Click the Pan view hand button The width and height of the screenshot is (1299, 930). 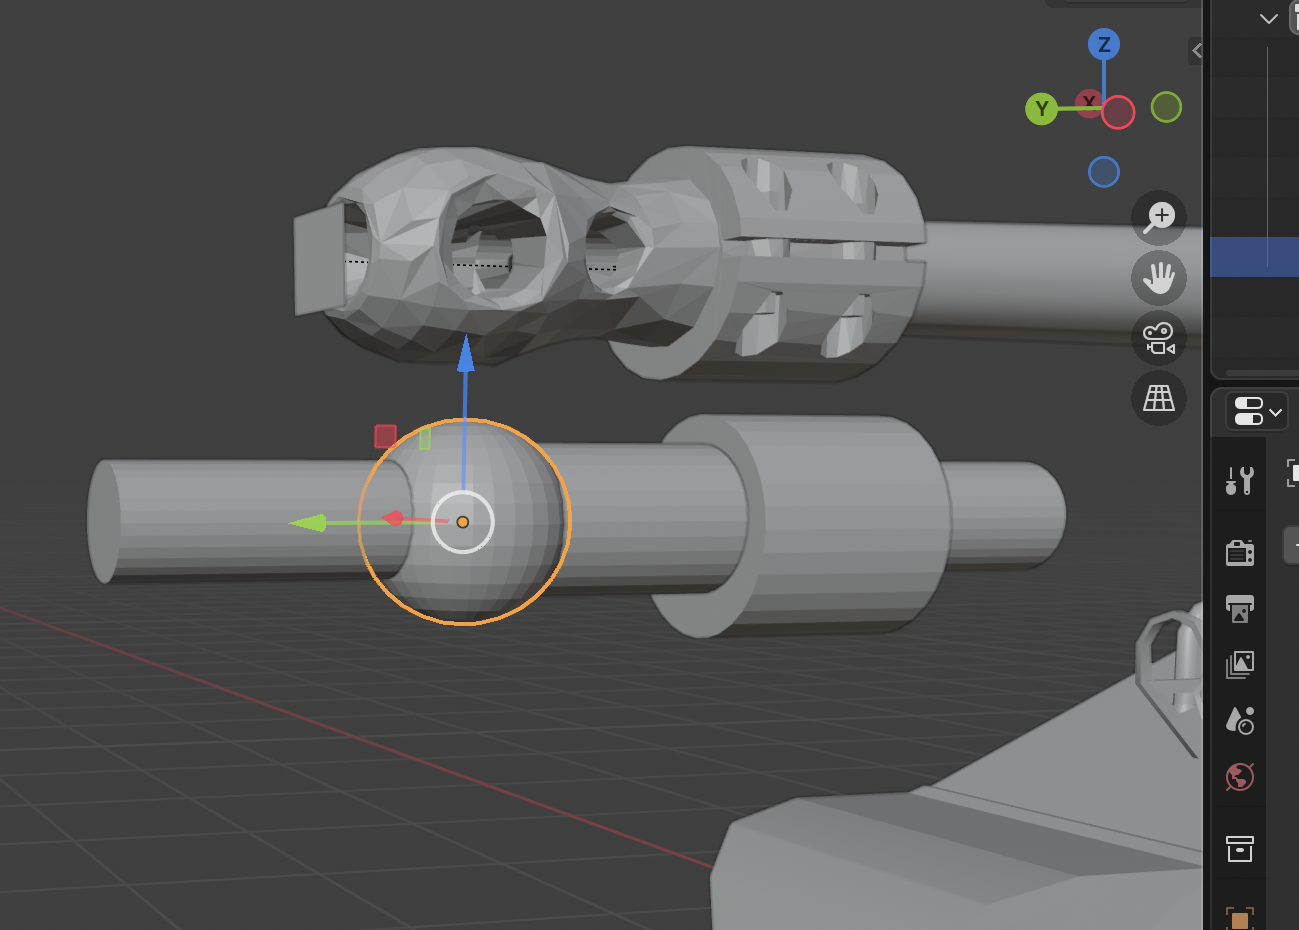coord(1159,278)
